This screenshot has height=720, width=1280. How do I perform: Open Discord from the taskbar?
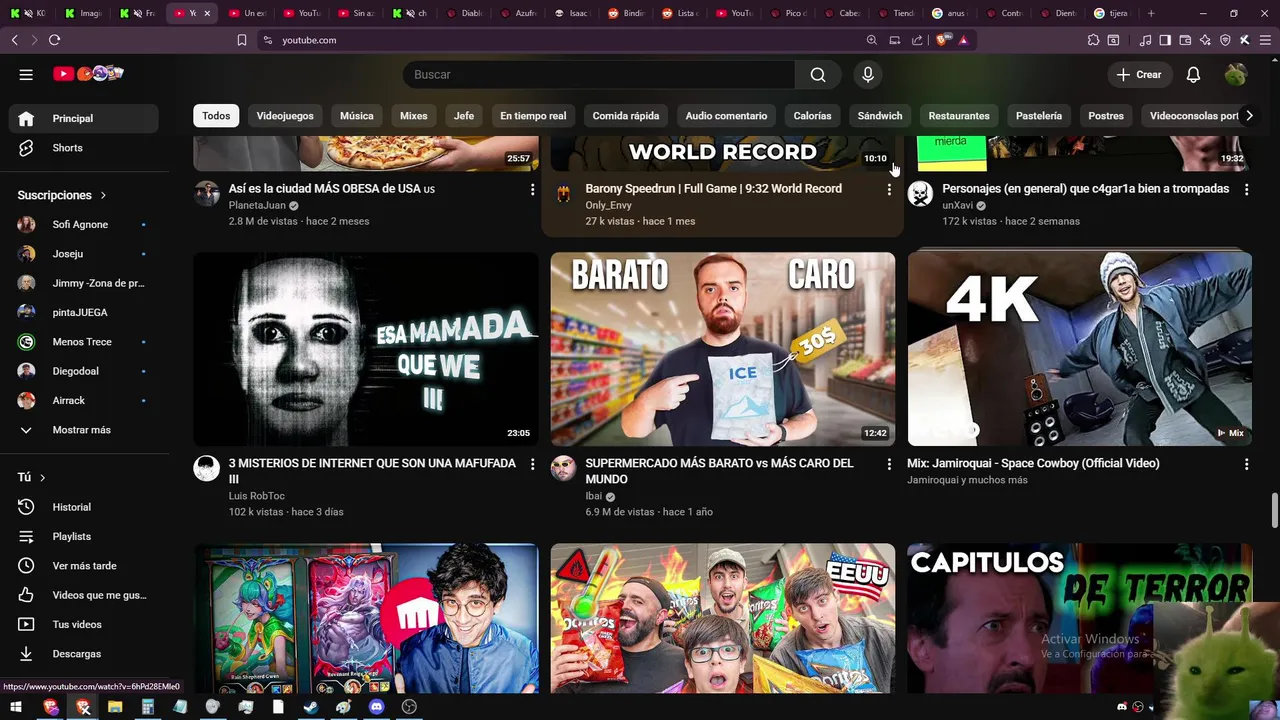(x=376, y=707)
